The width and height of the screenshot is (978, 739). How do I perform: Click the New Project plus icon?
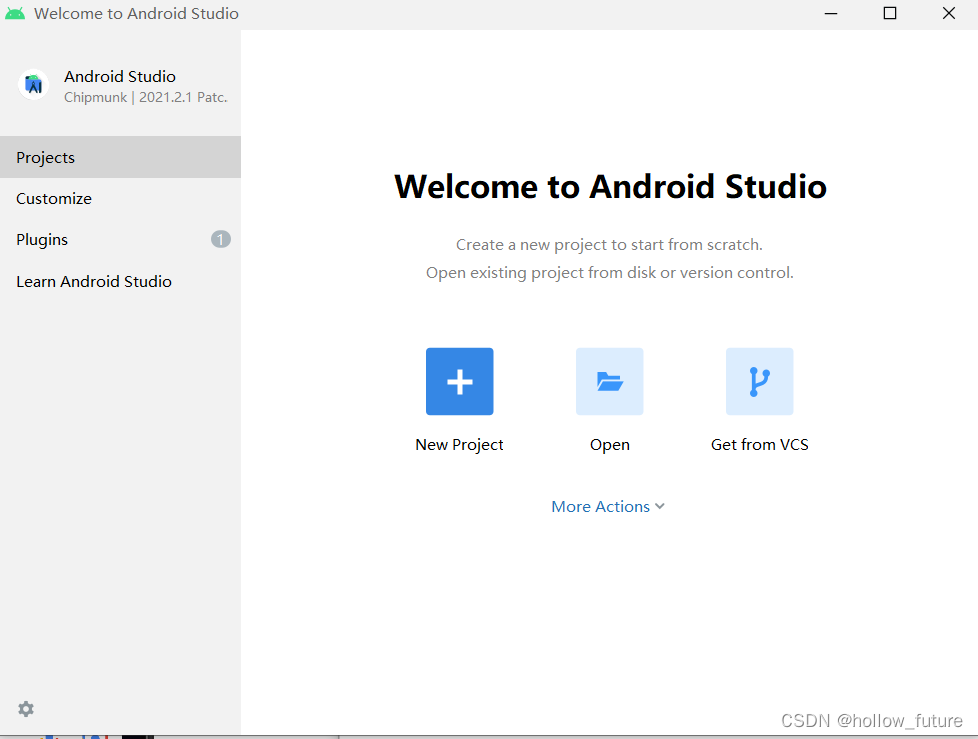[460, 382]
